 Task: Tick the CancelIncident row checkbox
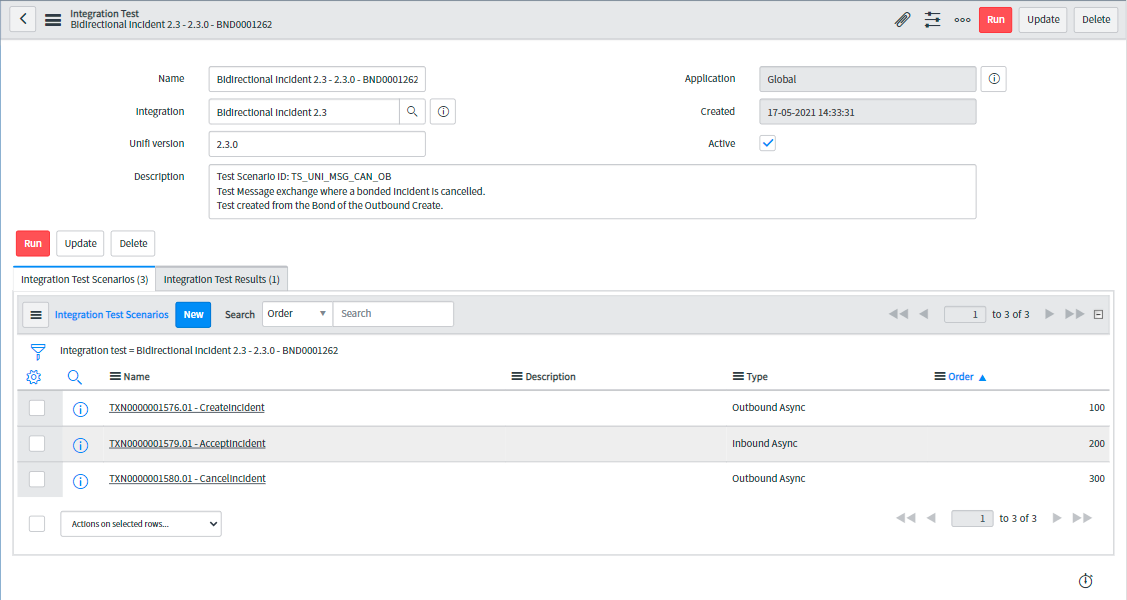pos(37,479)
